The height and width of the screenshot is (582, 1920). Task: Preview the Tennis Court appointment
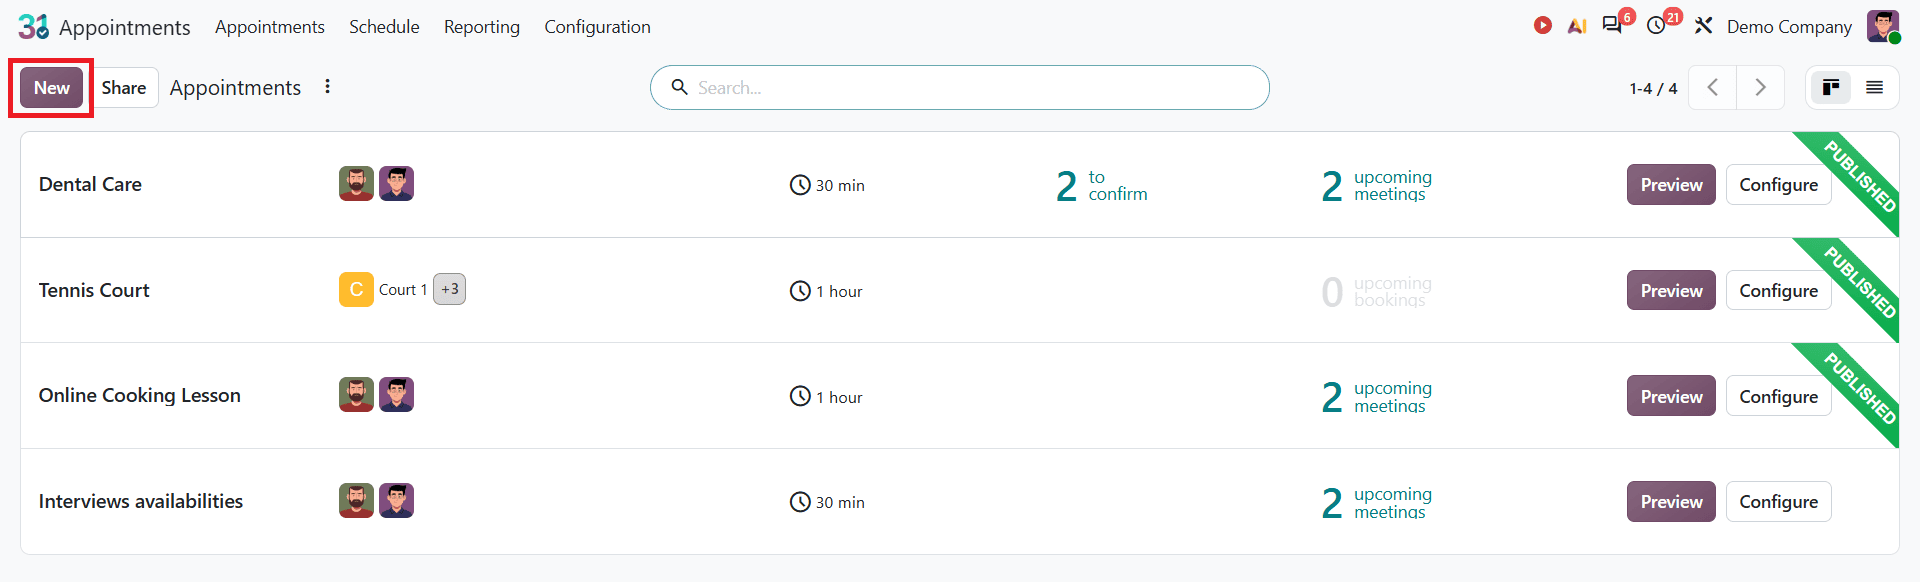(x=1671, y=291)
